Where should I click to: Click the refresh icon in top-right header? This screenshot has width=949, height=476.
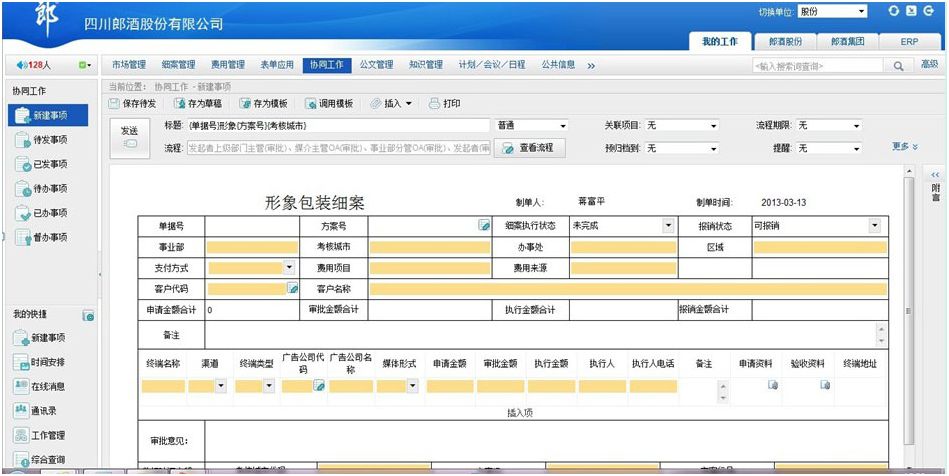[895, 11]
